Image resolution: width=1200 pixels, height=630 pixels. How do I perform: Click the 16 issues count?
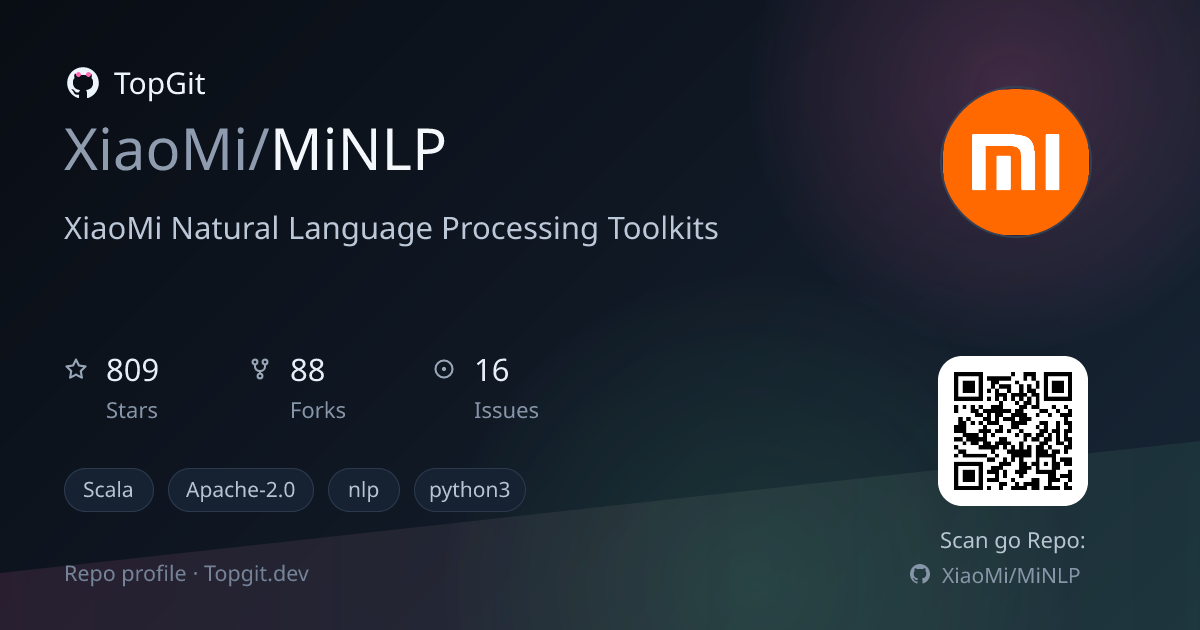[x=491, y=371]
